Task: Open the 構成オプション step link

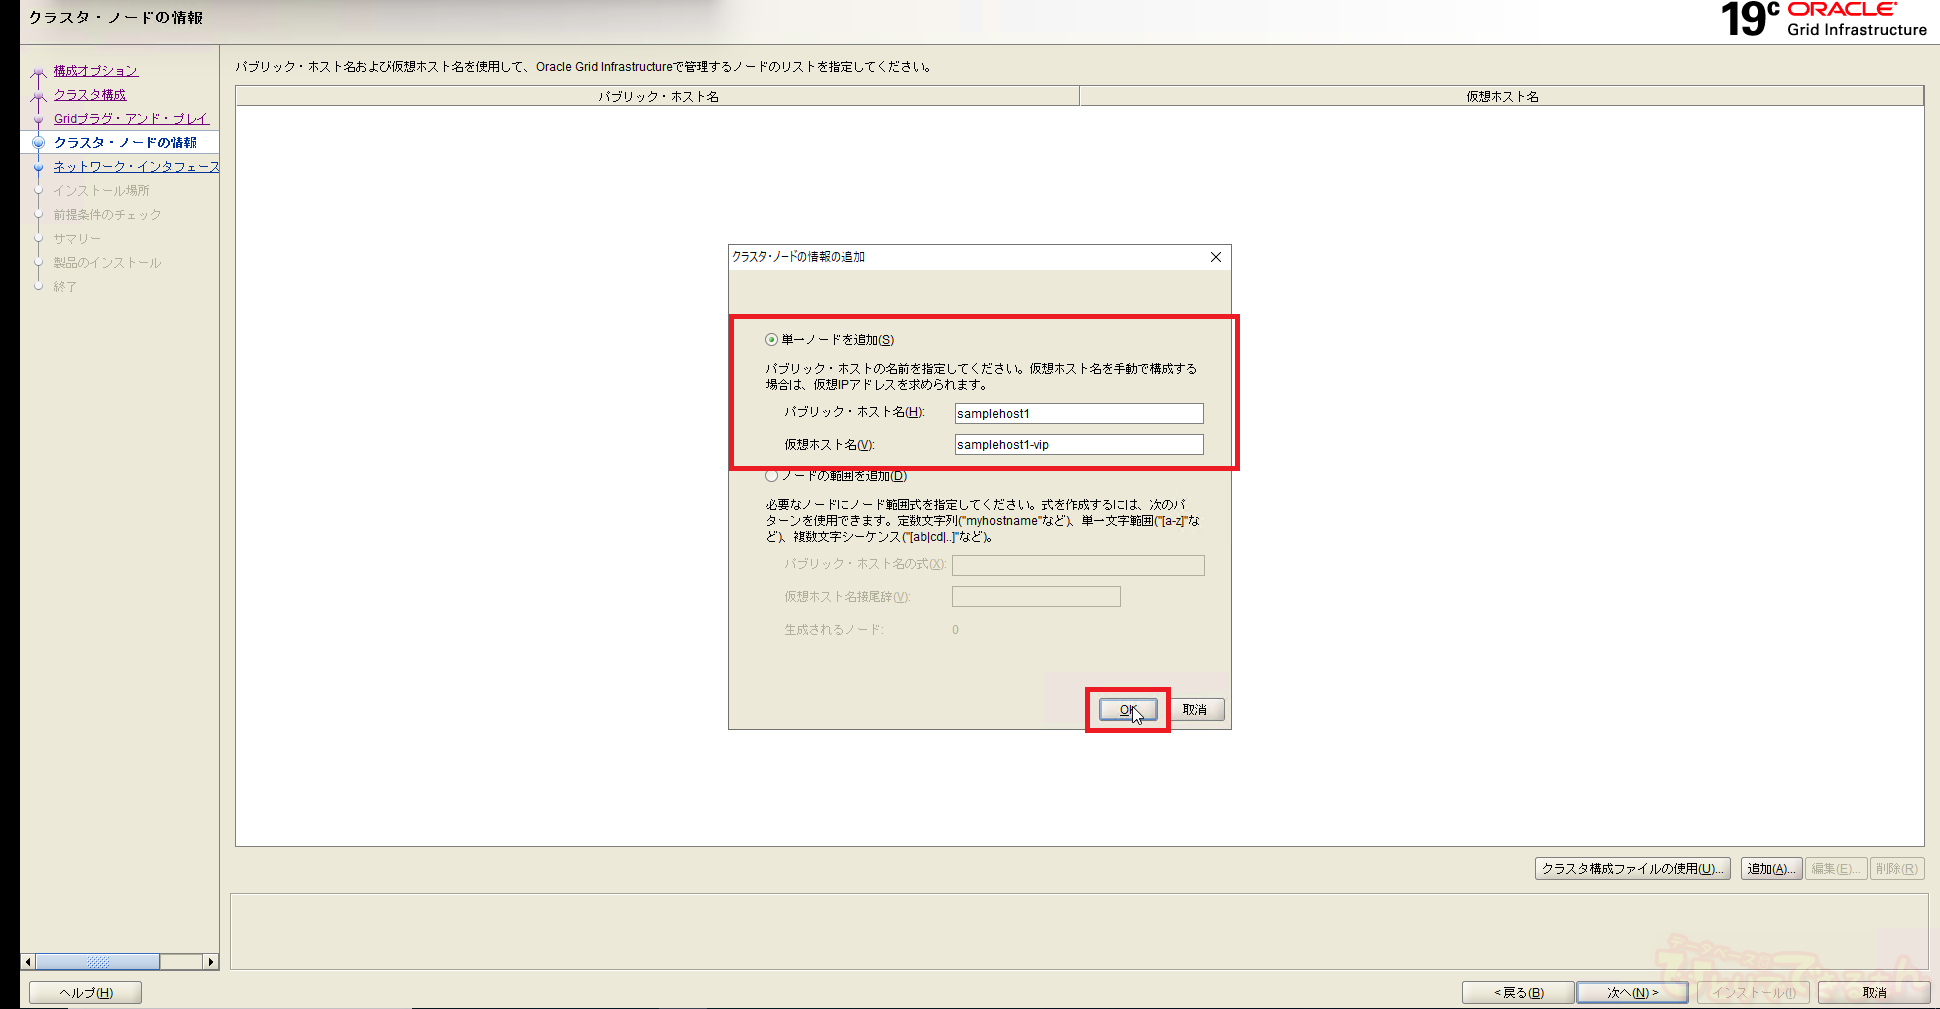Action: (x=96, y=71)
